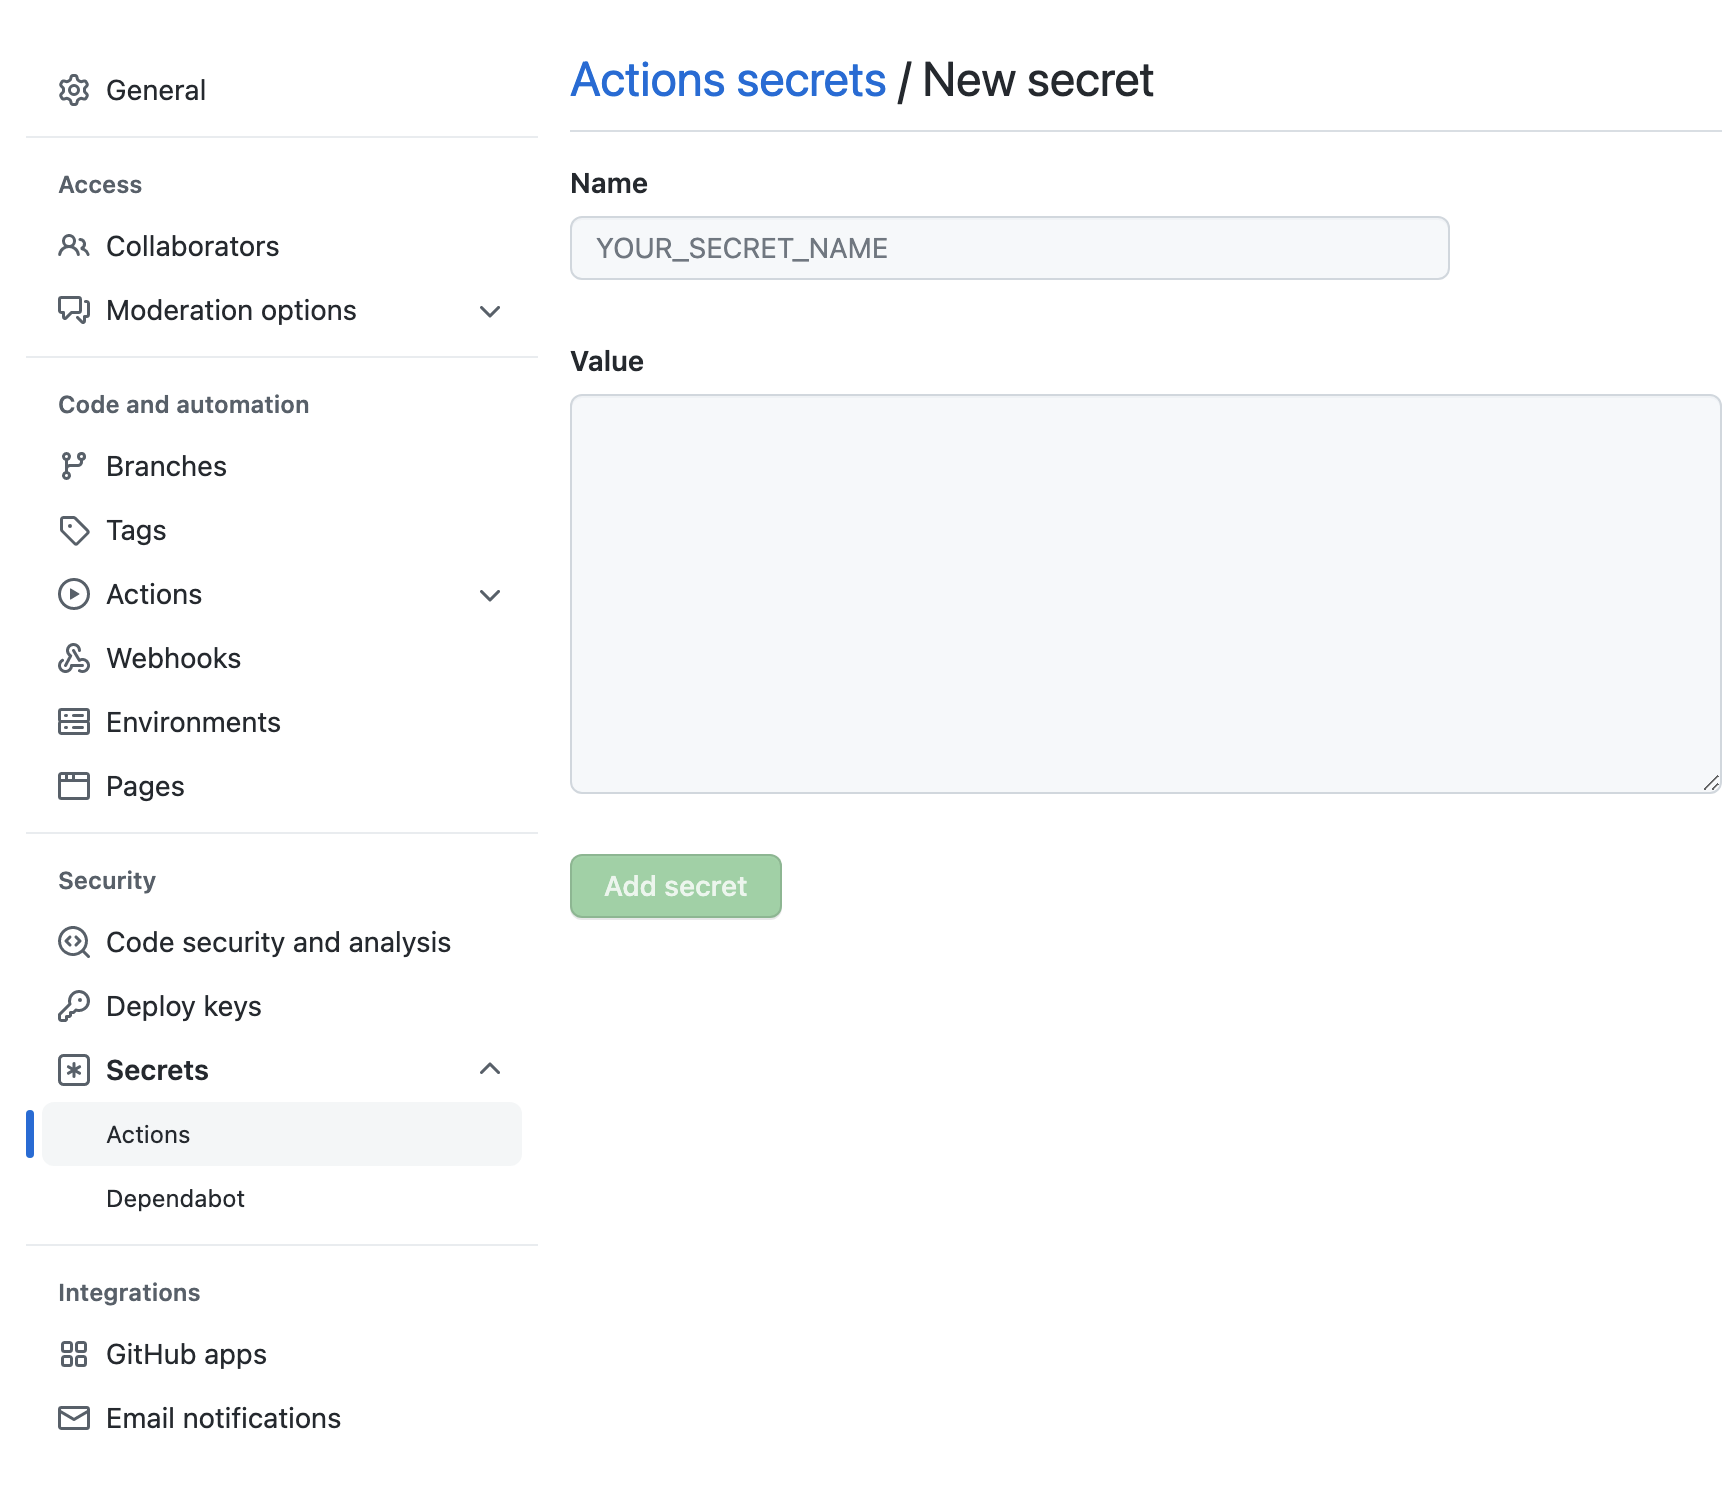Collapse the Secrets section

(489, 1069)
